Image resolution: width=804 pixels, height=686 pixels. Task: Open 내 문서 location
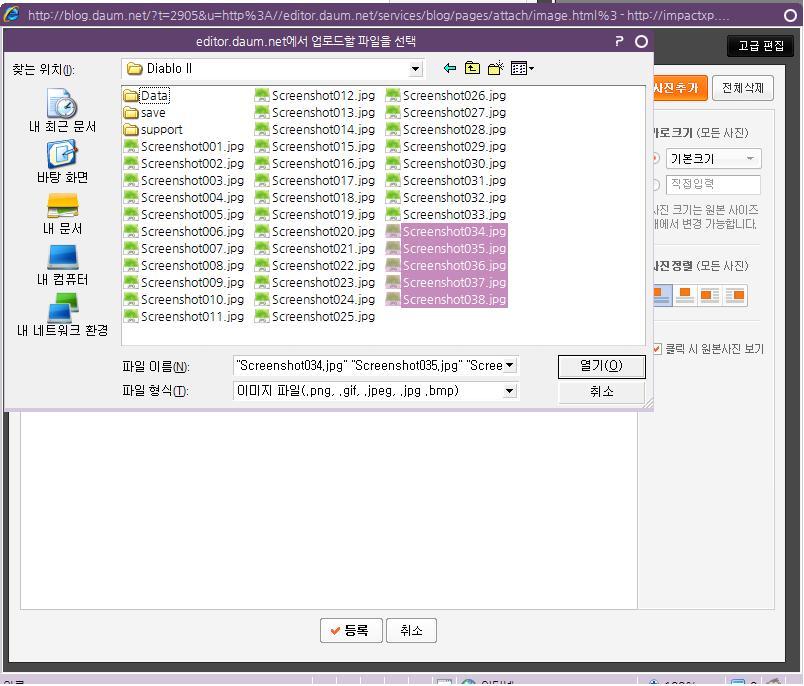(x=63, y=213)
